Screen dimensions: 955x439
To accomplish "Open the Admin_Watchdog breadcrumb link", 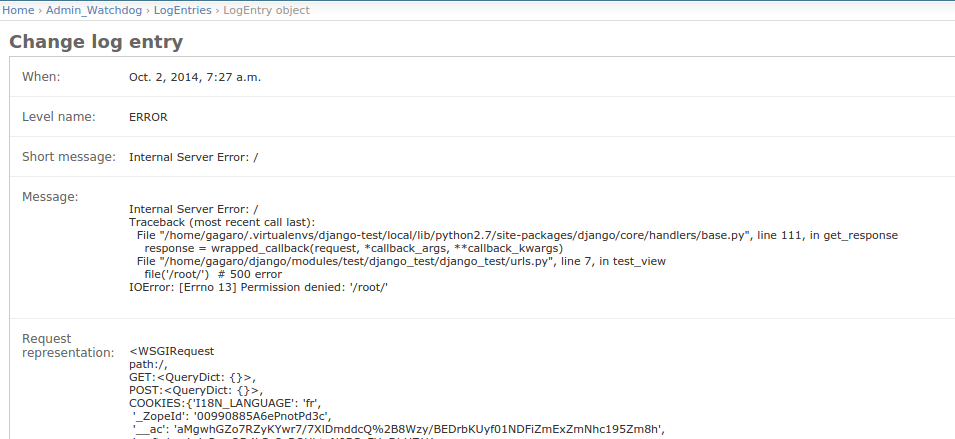I will click(94, 10).
